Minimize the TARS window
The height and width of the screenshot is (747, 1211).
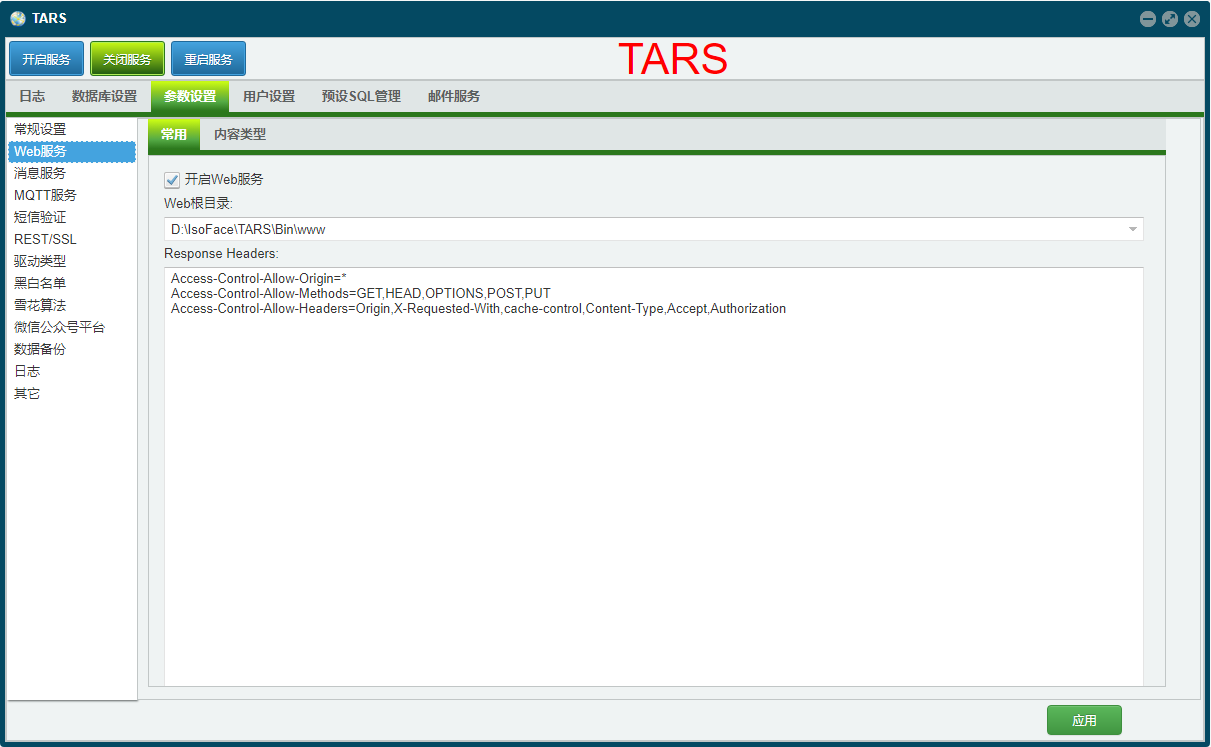1147,18
